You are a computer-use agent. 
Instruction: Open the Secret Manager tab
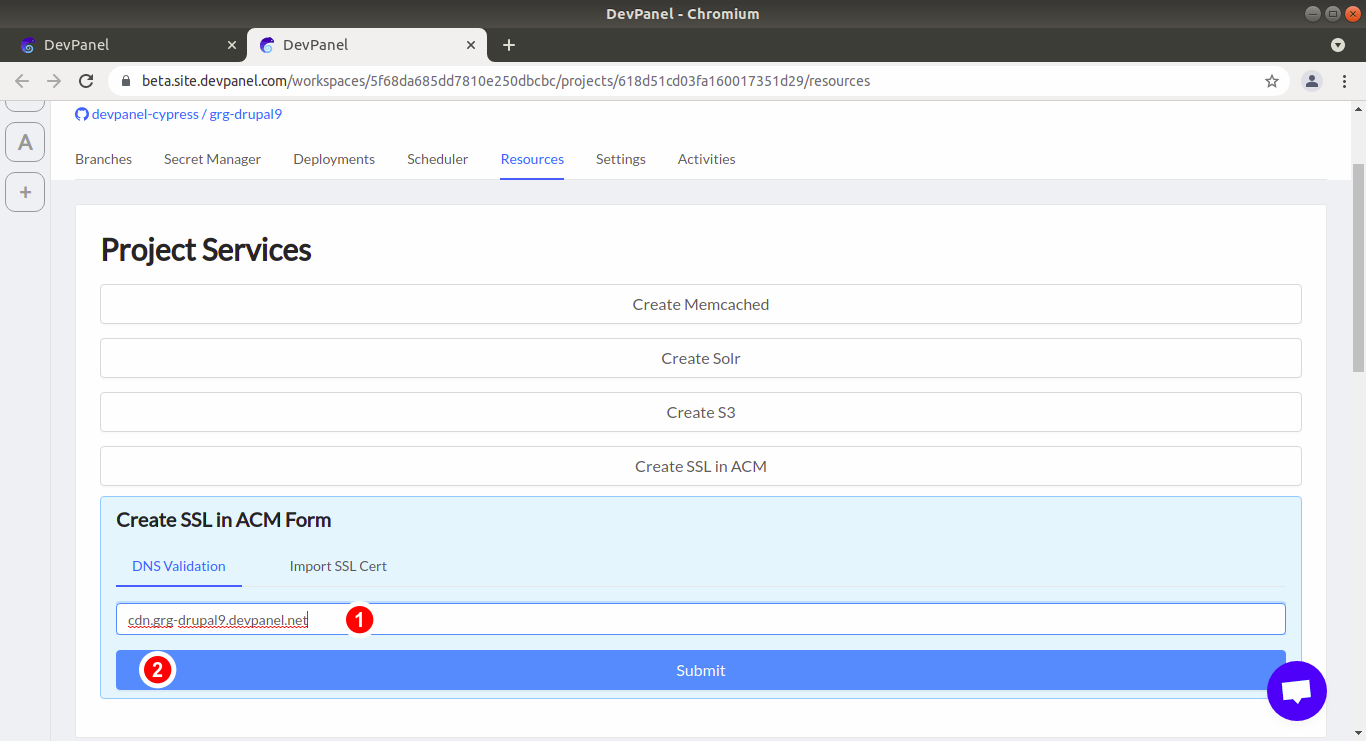[212, 159]
